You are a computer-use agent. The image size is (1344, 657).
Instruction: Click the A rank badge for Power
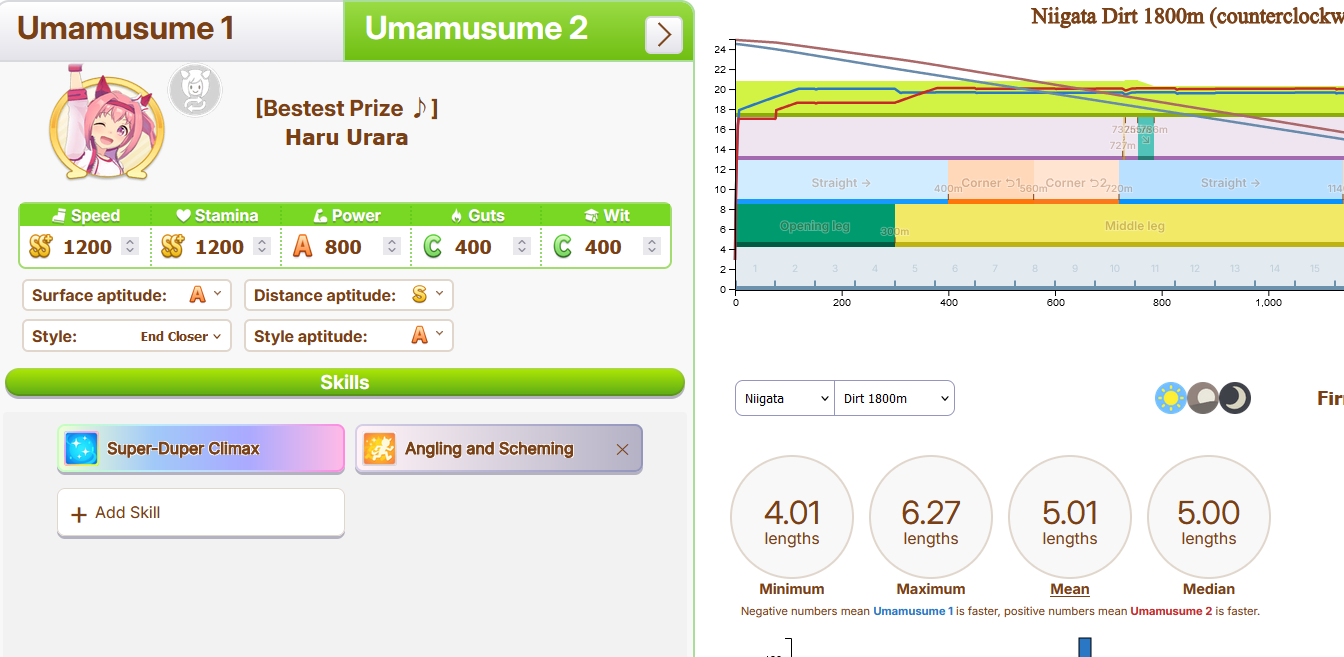pyautogui.click(x=302, y=246)
